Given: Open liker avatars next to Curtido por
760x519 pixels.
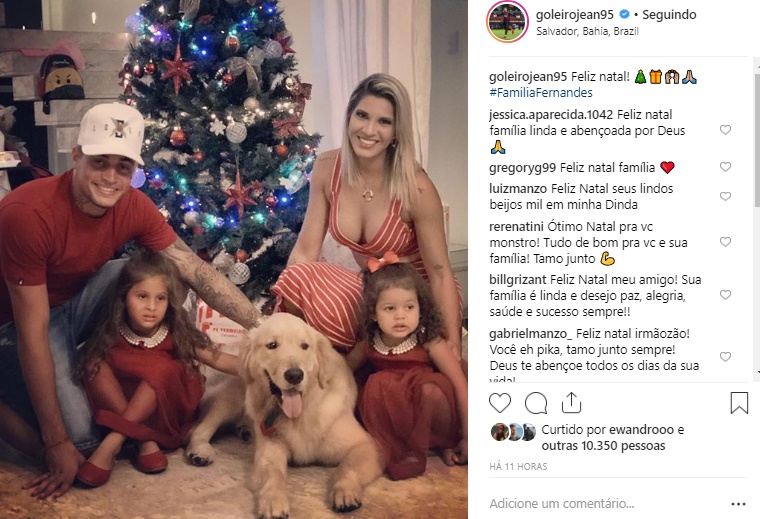Looking at the screenshot, I should click(513, 432).
